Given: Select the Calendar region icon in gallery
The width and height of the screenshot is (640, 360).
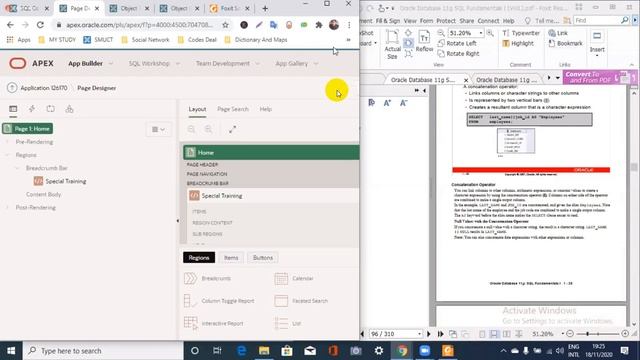Looking at the screenshot, I should [281, 278].
